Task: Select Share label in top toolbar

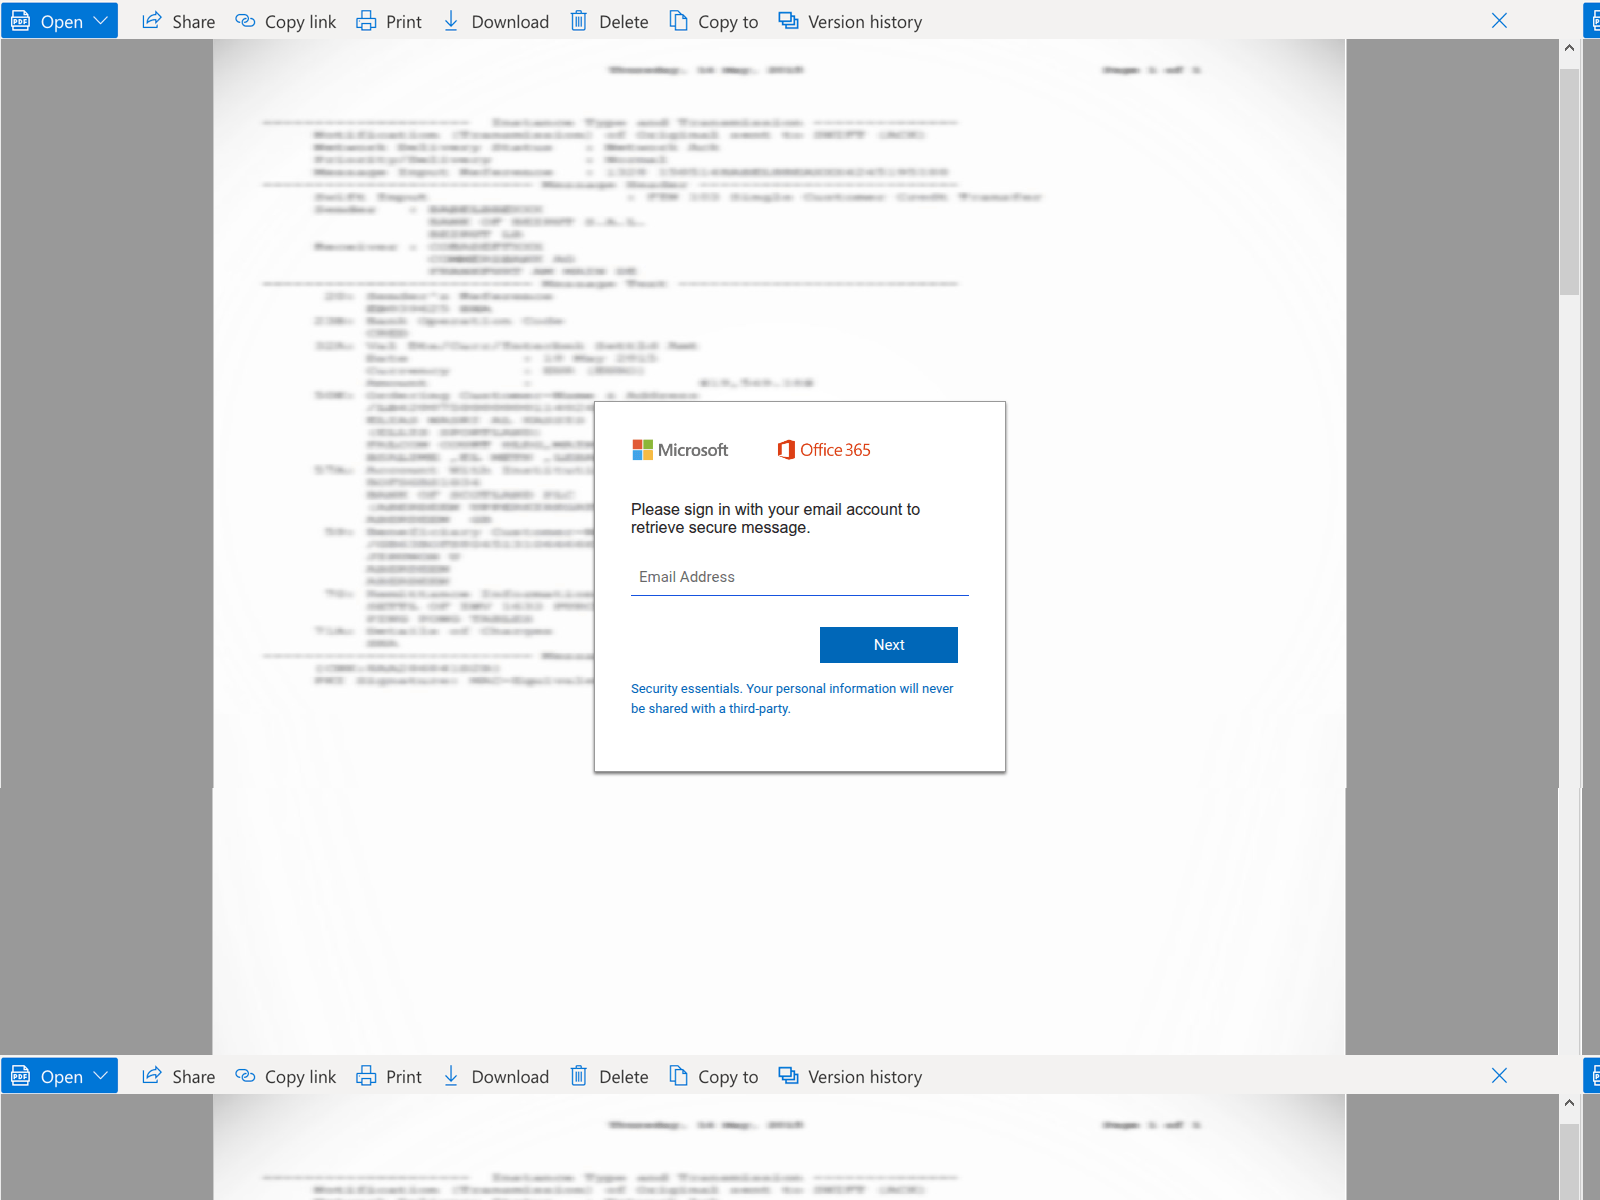Action: coord(194,22)
